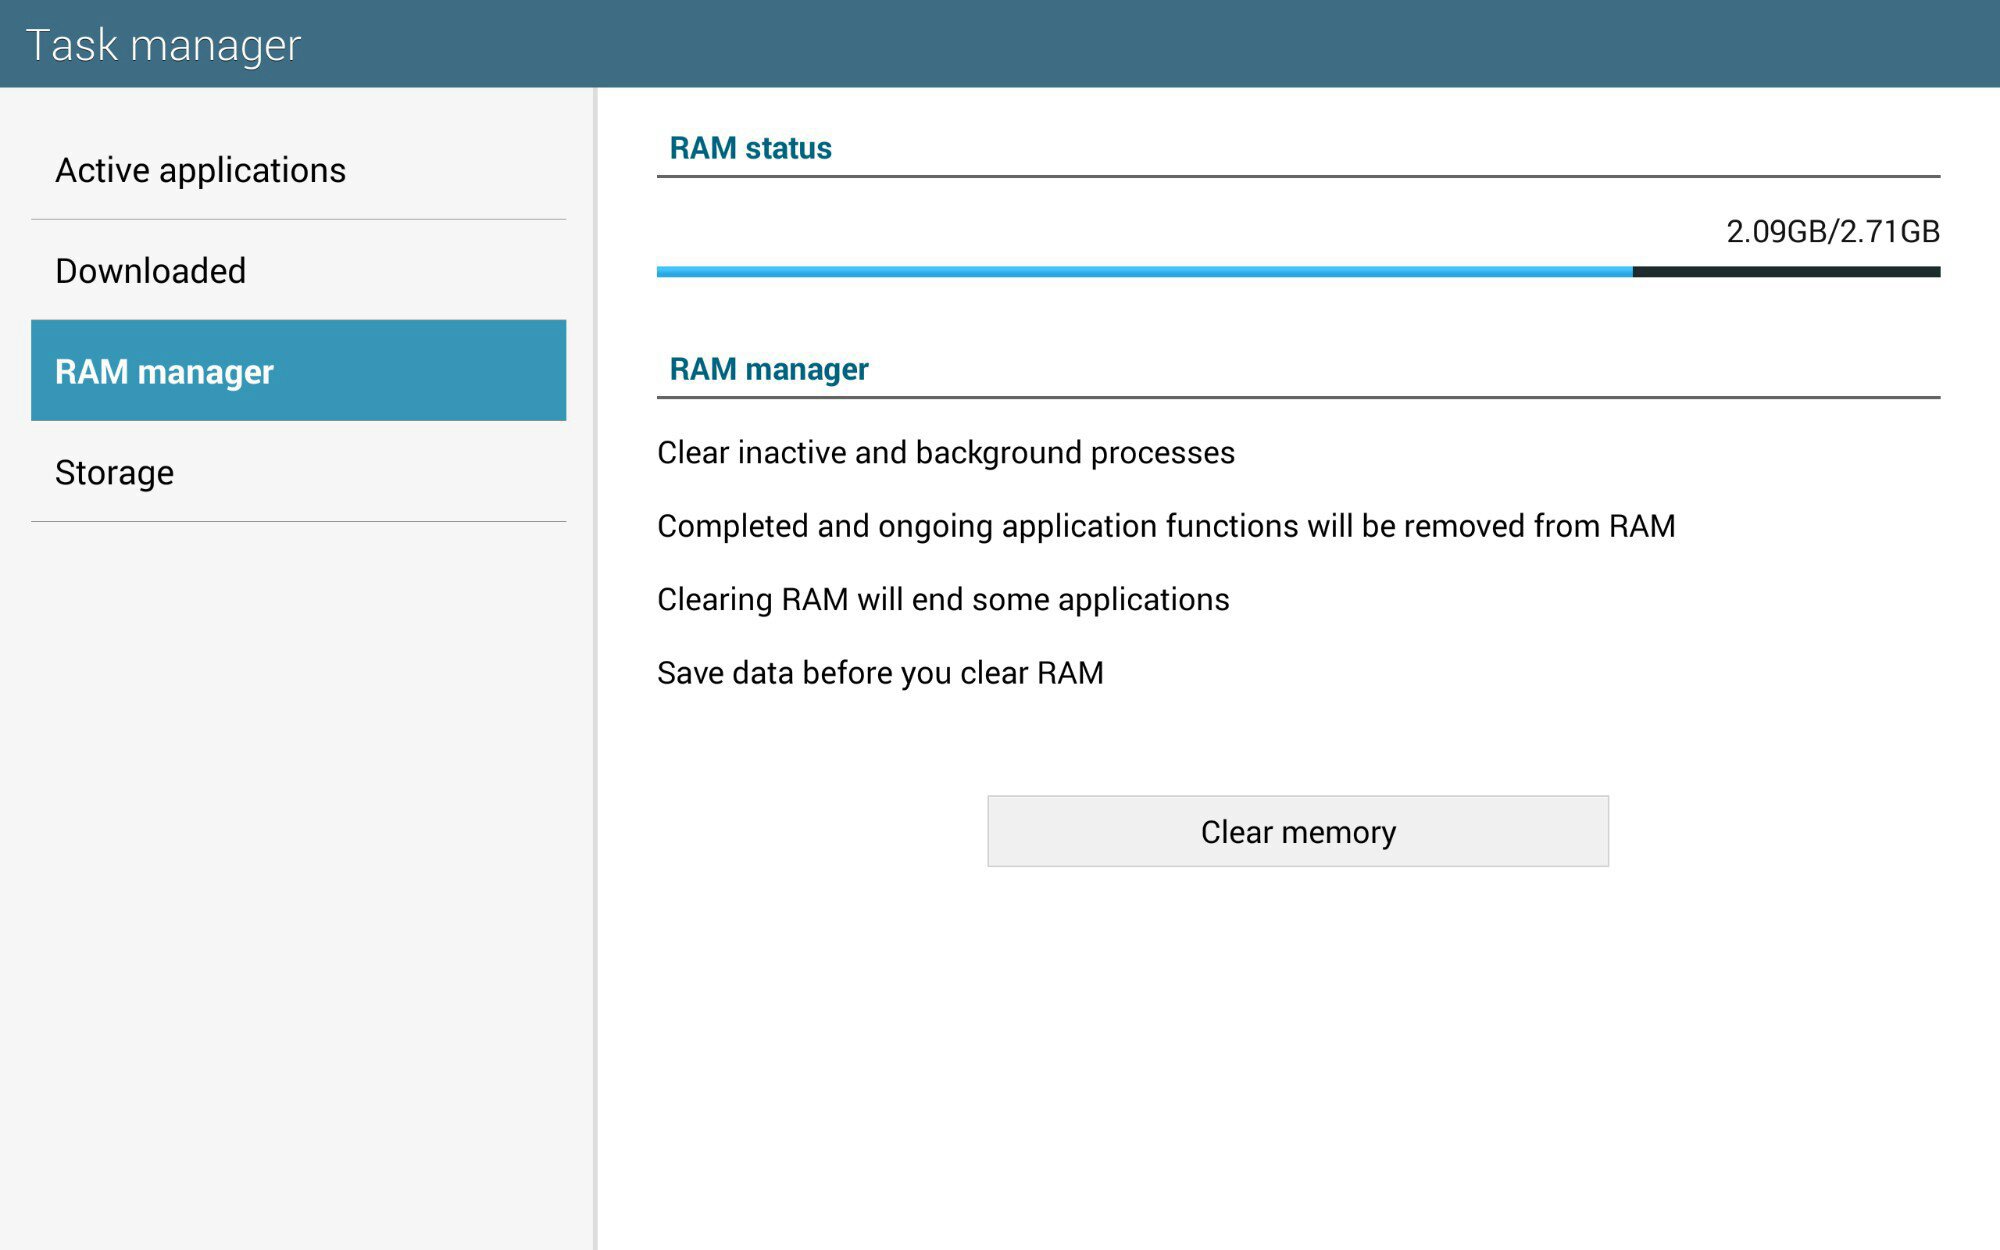Click 'Clear inactive and background processes' text
Screen dimensions: 2000x1250
945,453
